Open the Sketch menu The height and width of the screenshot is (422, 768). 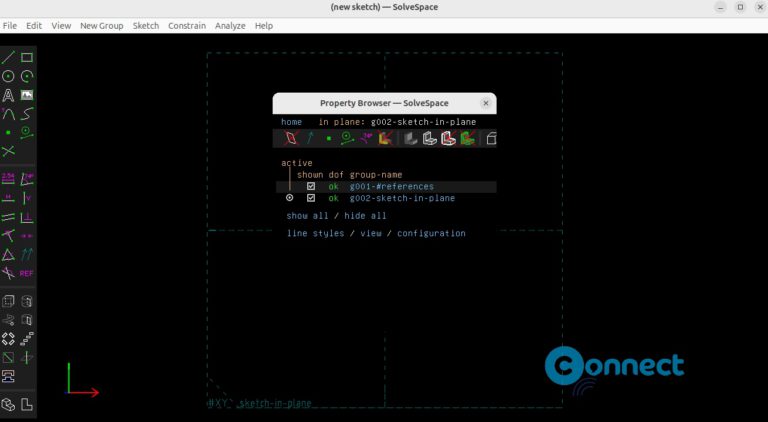pyautogui.click(x=146, y=25)
